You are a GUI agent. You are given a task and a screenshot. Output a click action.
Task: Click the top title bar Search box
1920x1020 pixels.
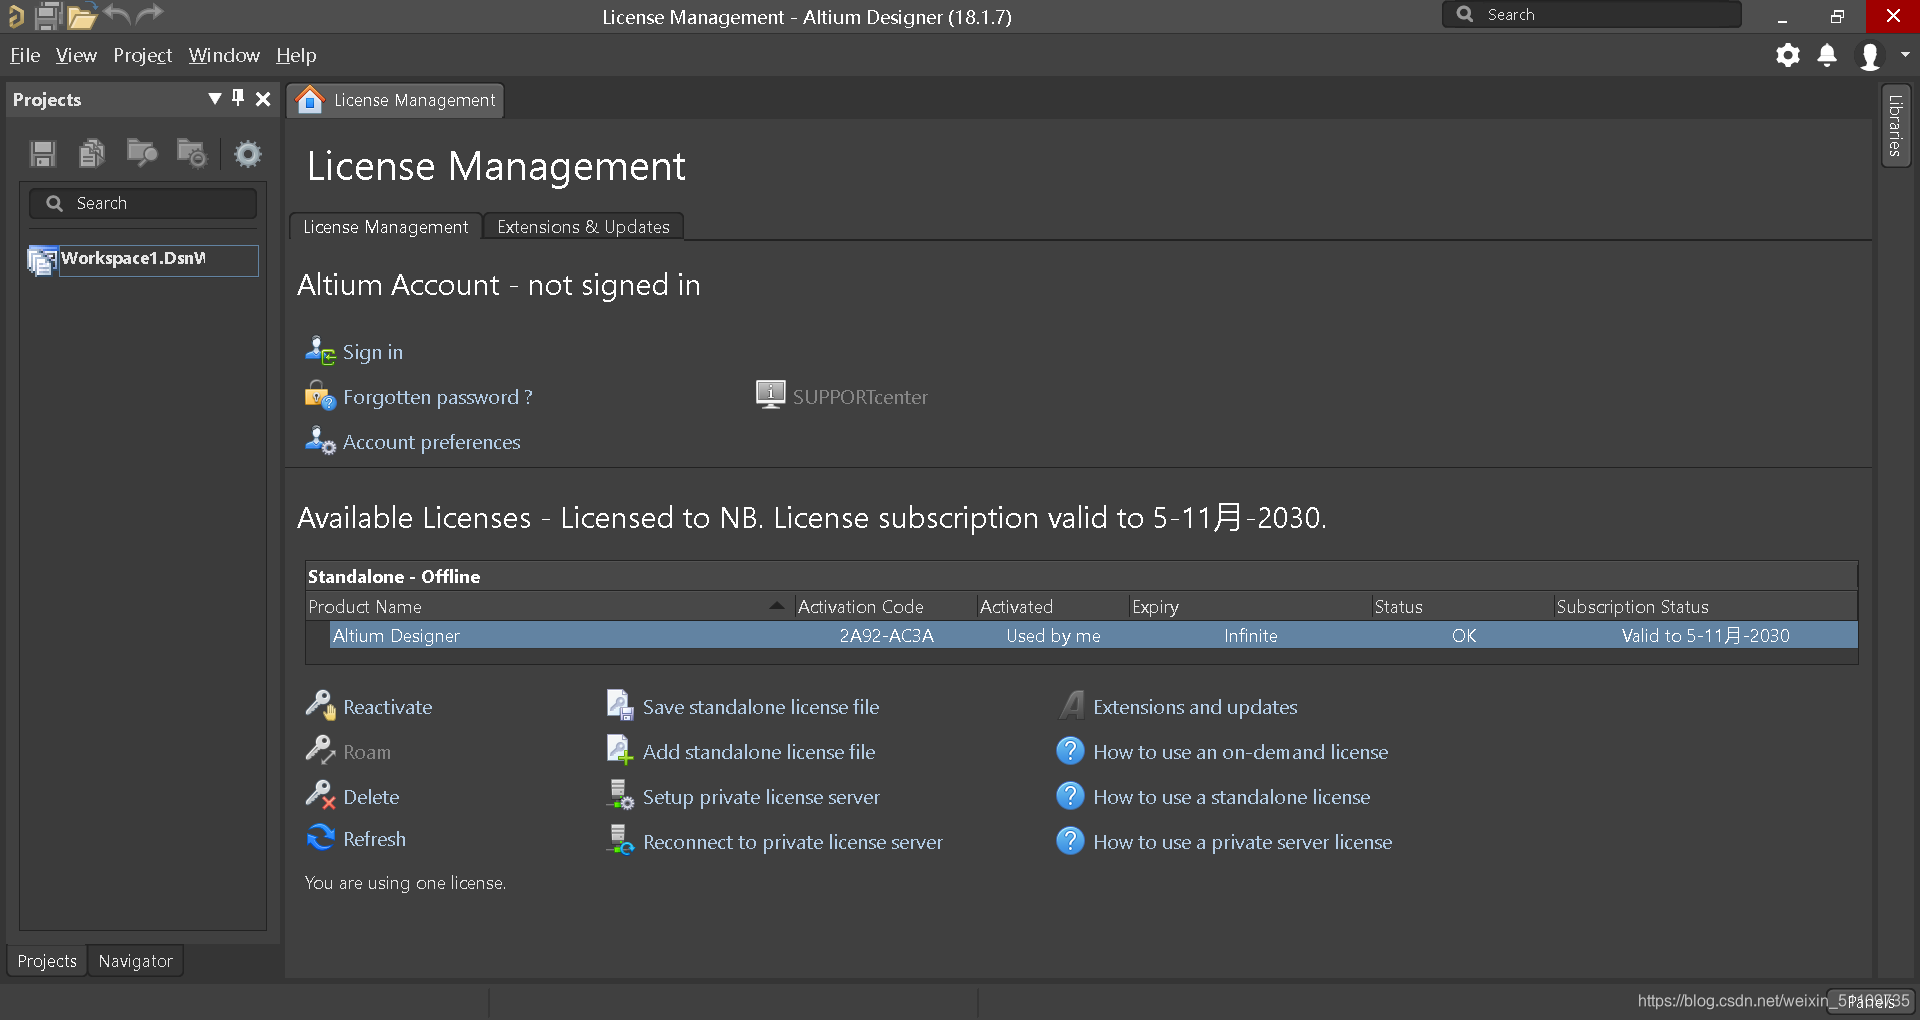pyautogui.click(x=1592, y=14)
